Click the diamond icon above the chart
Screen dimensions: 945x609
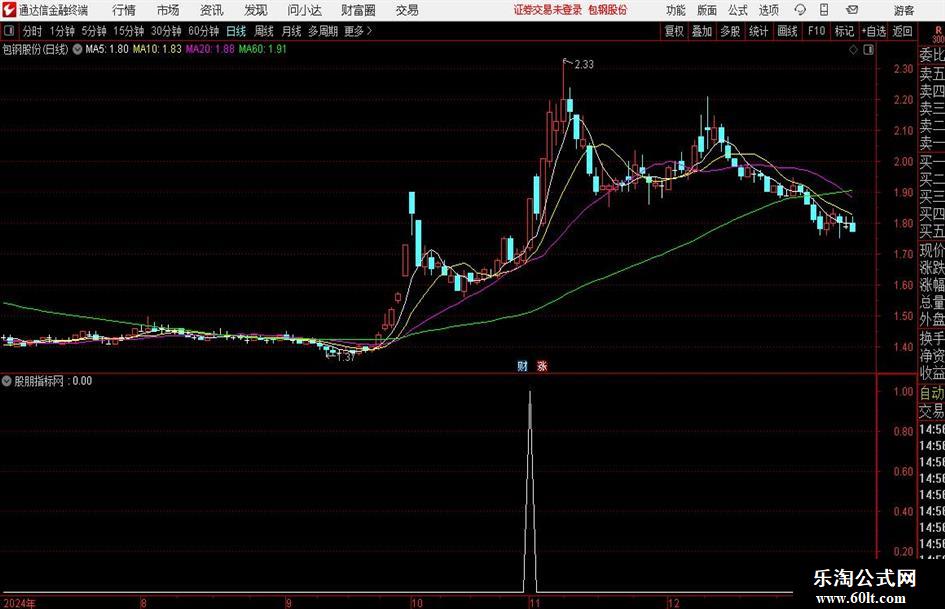[x=853, y=50]
